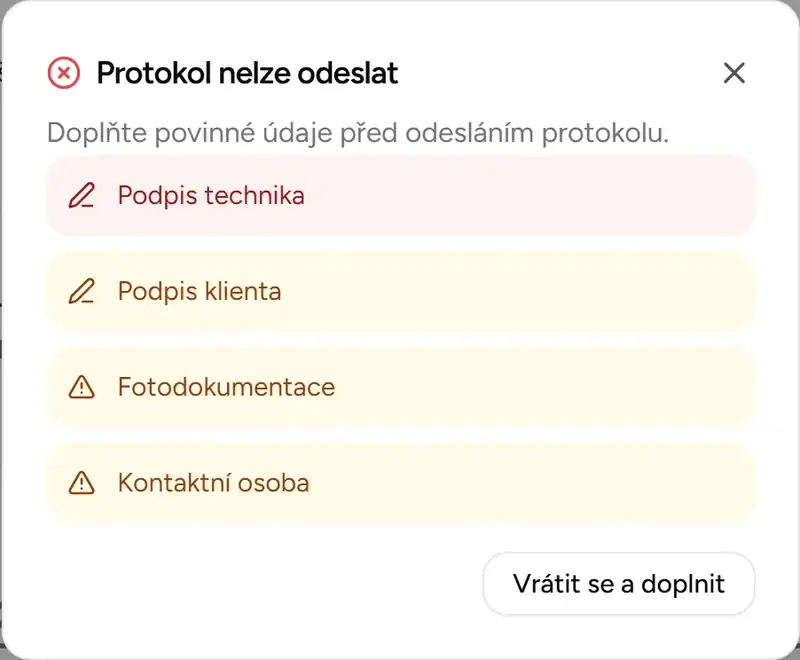Click the yellow Fotodokumentace banner

400,387
